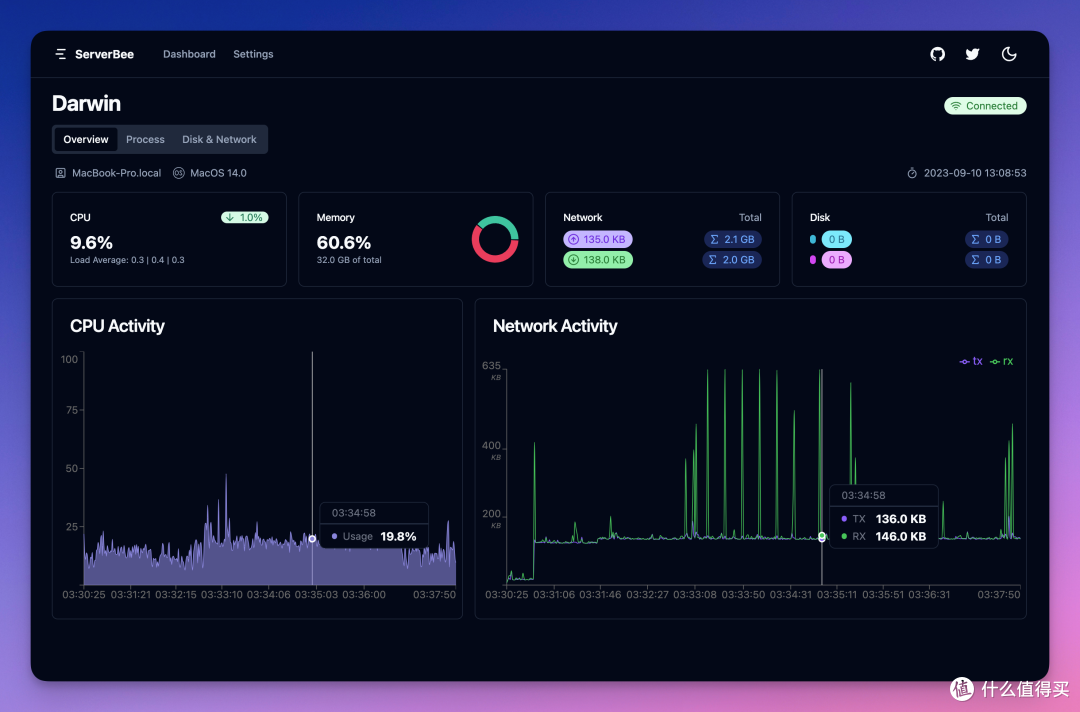Click the sigma icon on the 2.1 GB total
The width and height of the screenshot is (1080, 712).
click(712, 239)
